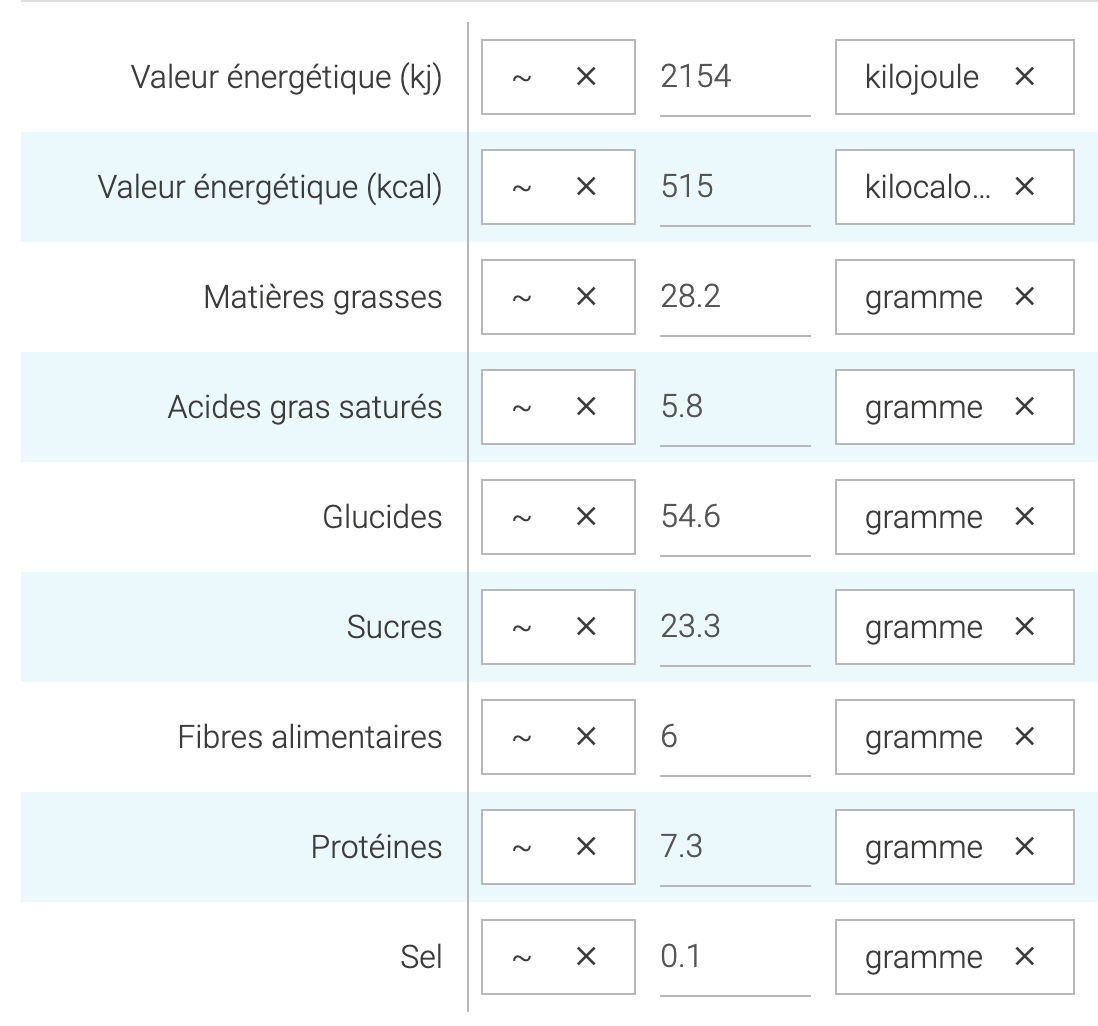Viewport: 1098px width, 1026px height.
Task: Edit the Matières grasses value 28.2
Action: pos(734,297)
